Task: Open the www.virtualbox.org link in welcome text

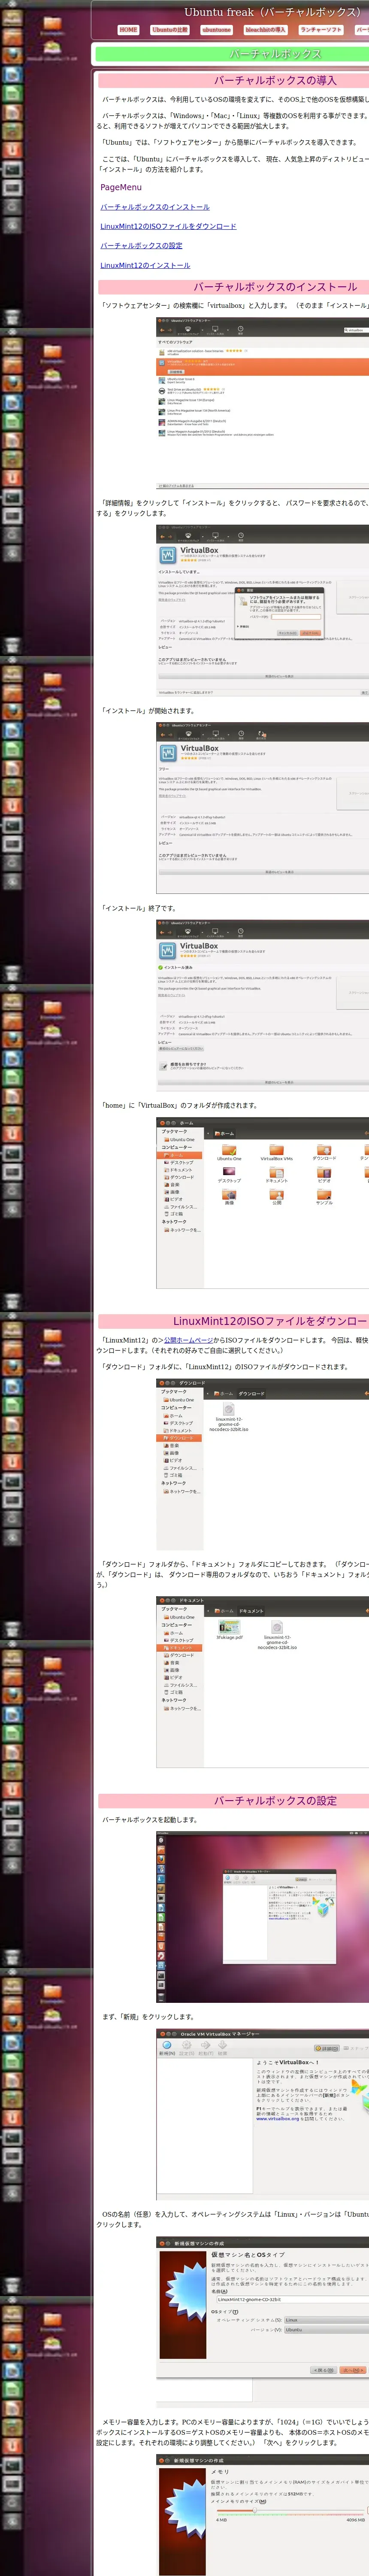Action: (277, 2119)
